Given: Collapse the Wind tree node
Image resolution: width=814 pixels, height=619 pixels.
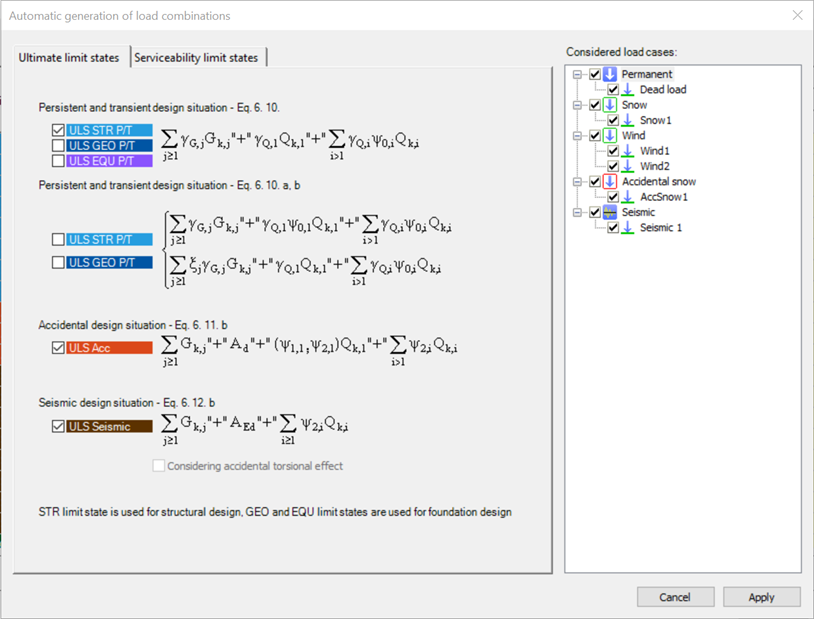Looking at the screenshot, I should point(577,136).
